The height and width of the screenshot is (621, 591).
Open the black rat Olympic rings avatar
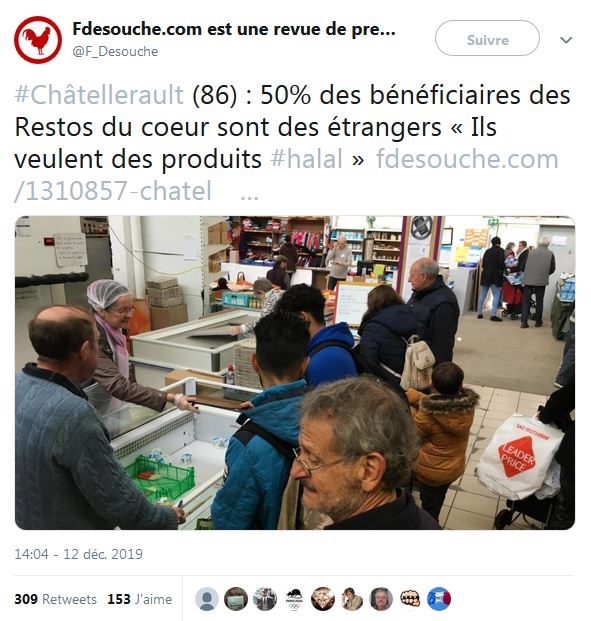(x=294, y=599)
